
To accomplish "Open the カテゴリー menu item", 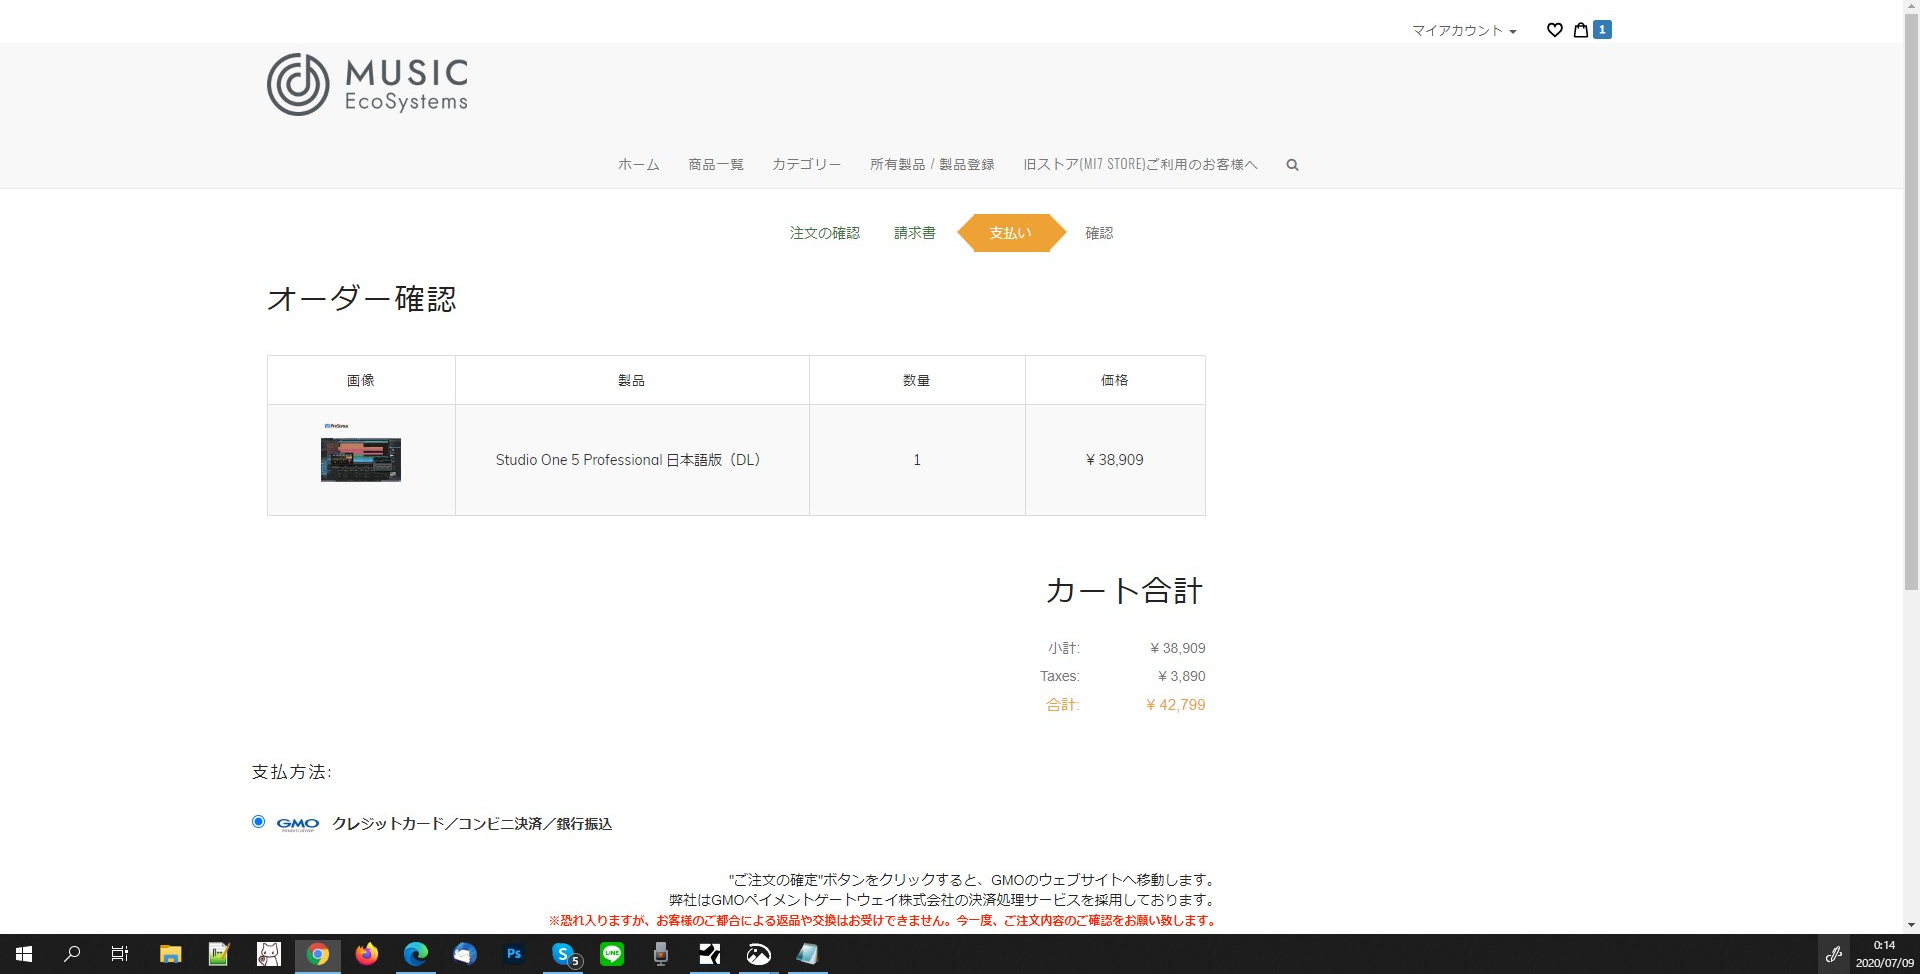I will [806, 164].
